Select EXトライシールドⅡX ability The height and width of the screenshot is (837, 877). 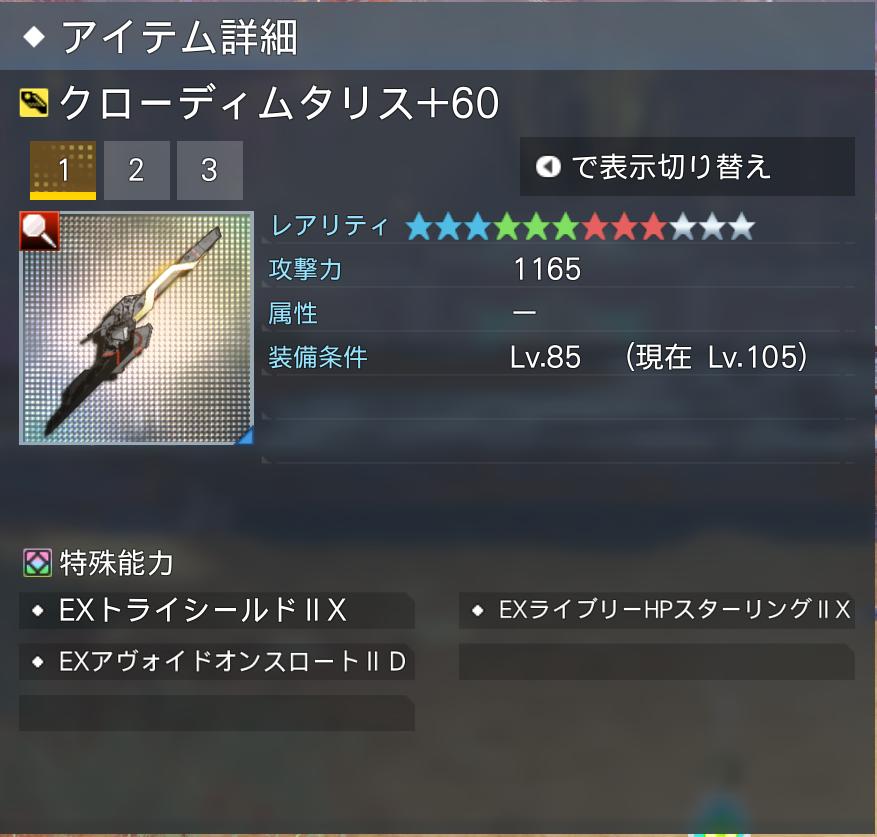tap(217, 610)
